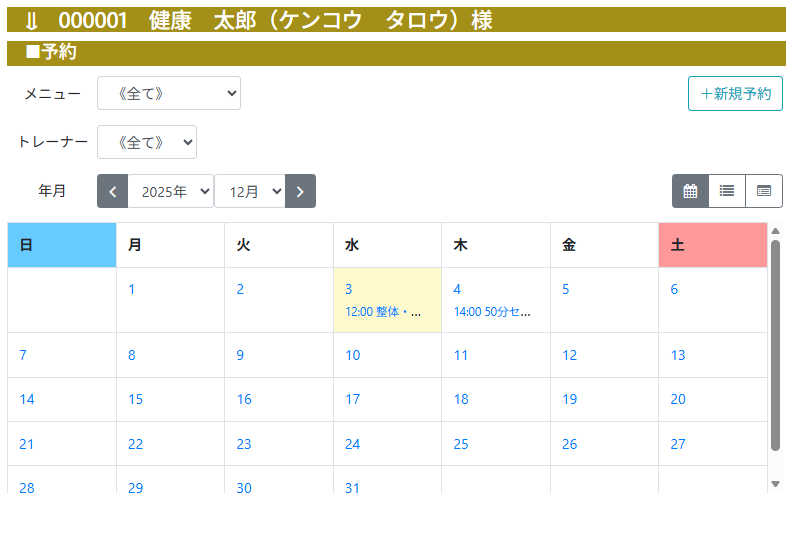Switch to list view icon

pyautogui.click(x=727, y=191)
